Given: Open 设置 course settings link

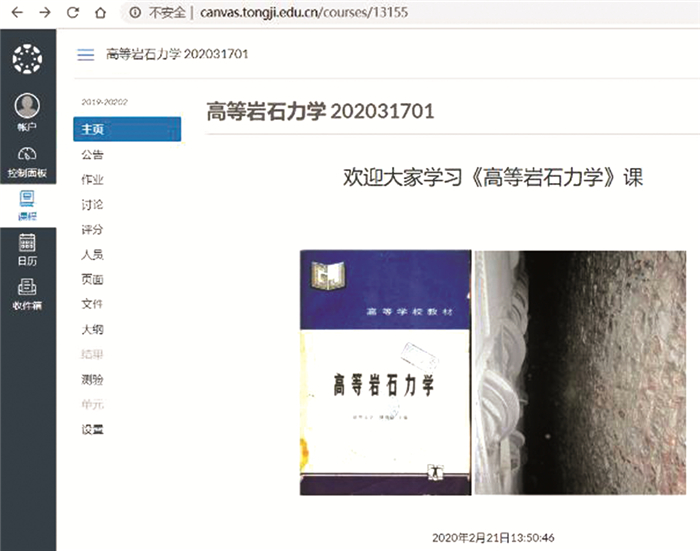Looking at the screenshot, I should click(92, 430).
